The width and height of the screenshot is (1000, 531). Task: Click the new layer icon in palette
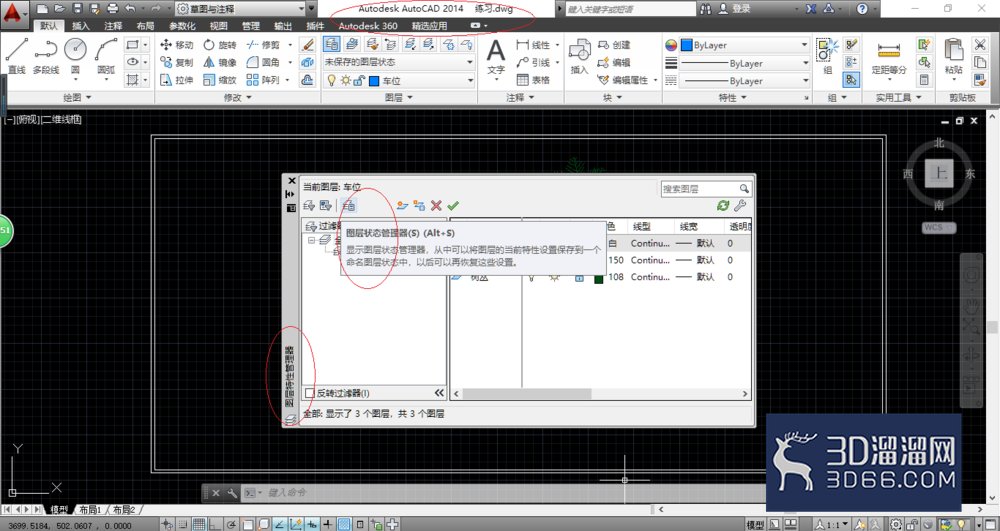(x=402, y=205)
